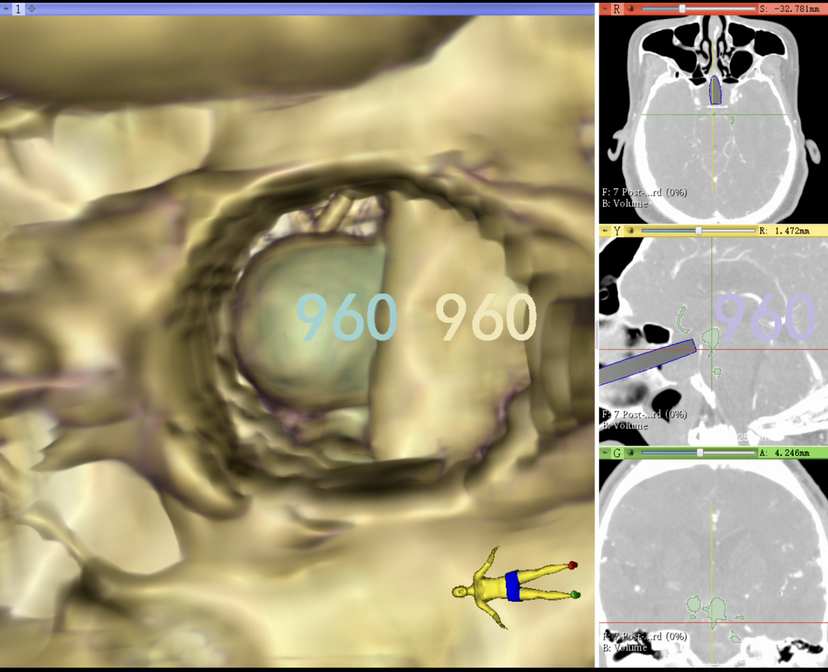Image resolution: width=828 pixels, height=672 pixels.
Task: Click the R label of the red slice view
Action: click(x=617, y=8)
